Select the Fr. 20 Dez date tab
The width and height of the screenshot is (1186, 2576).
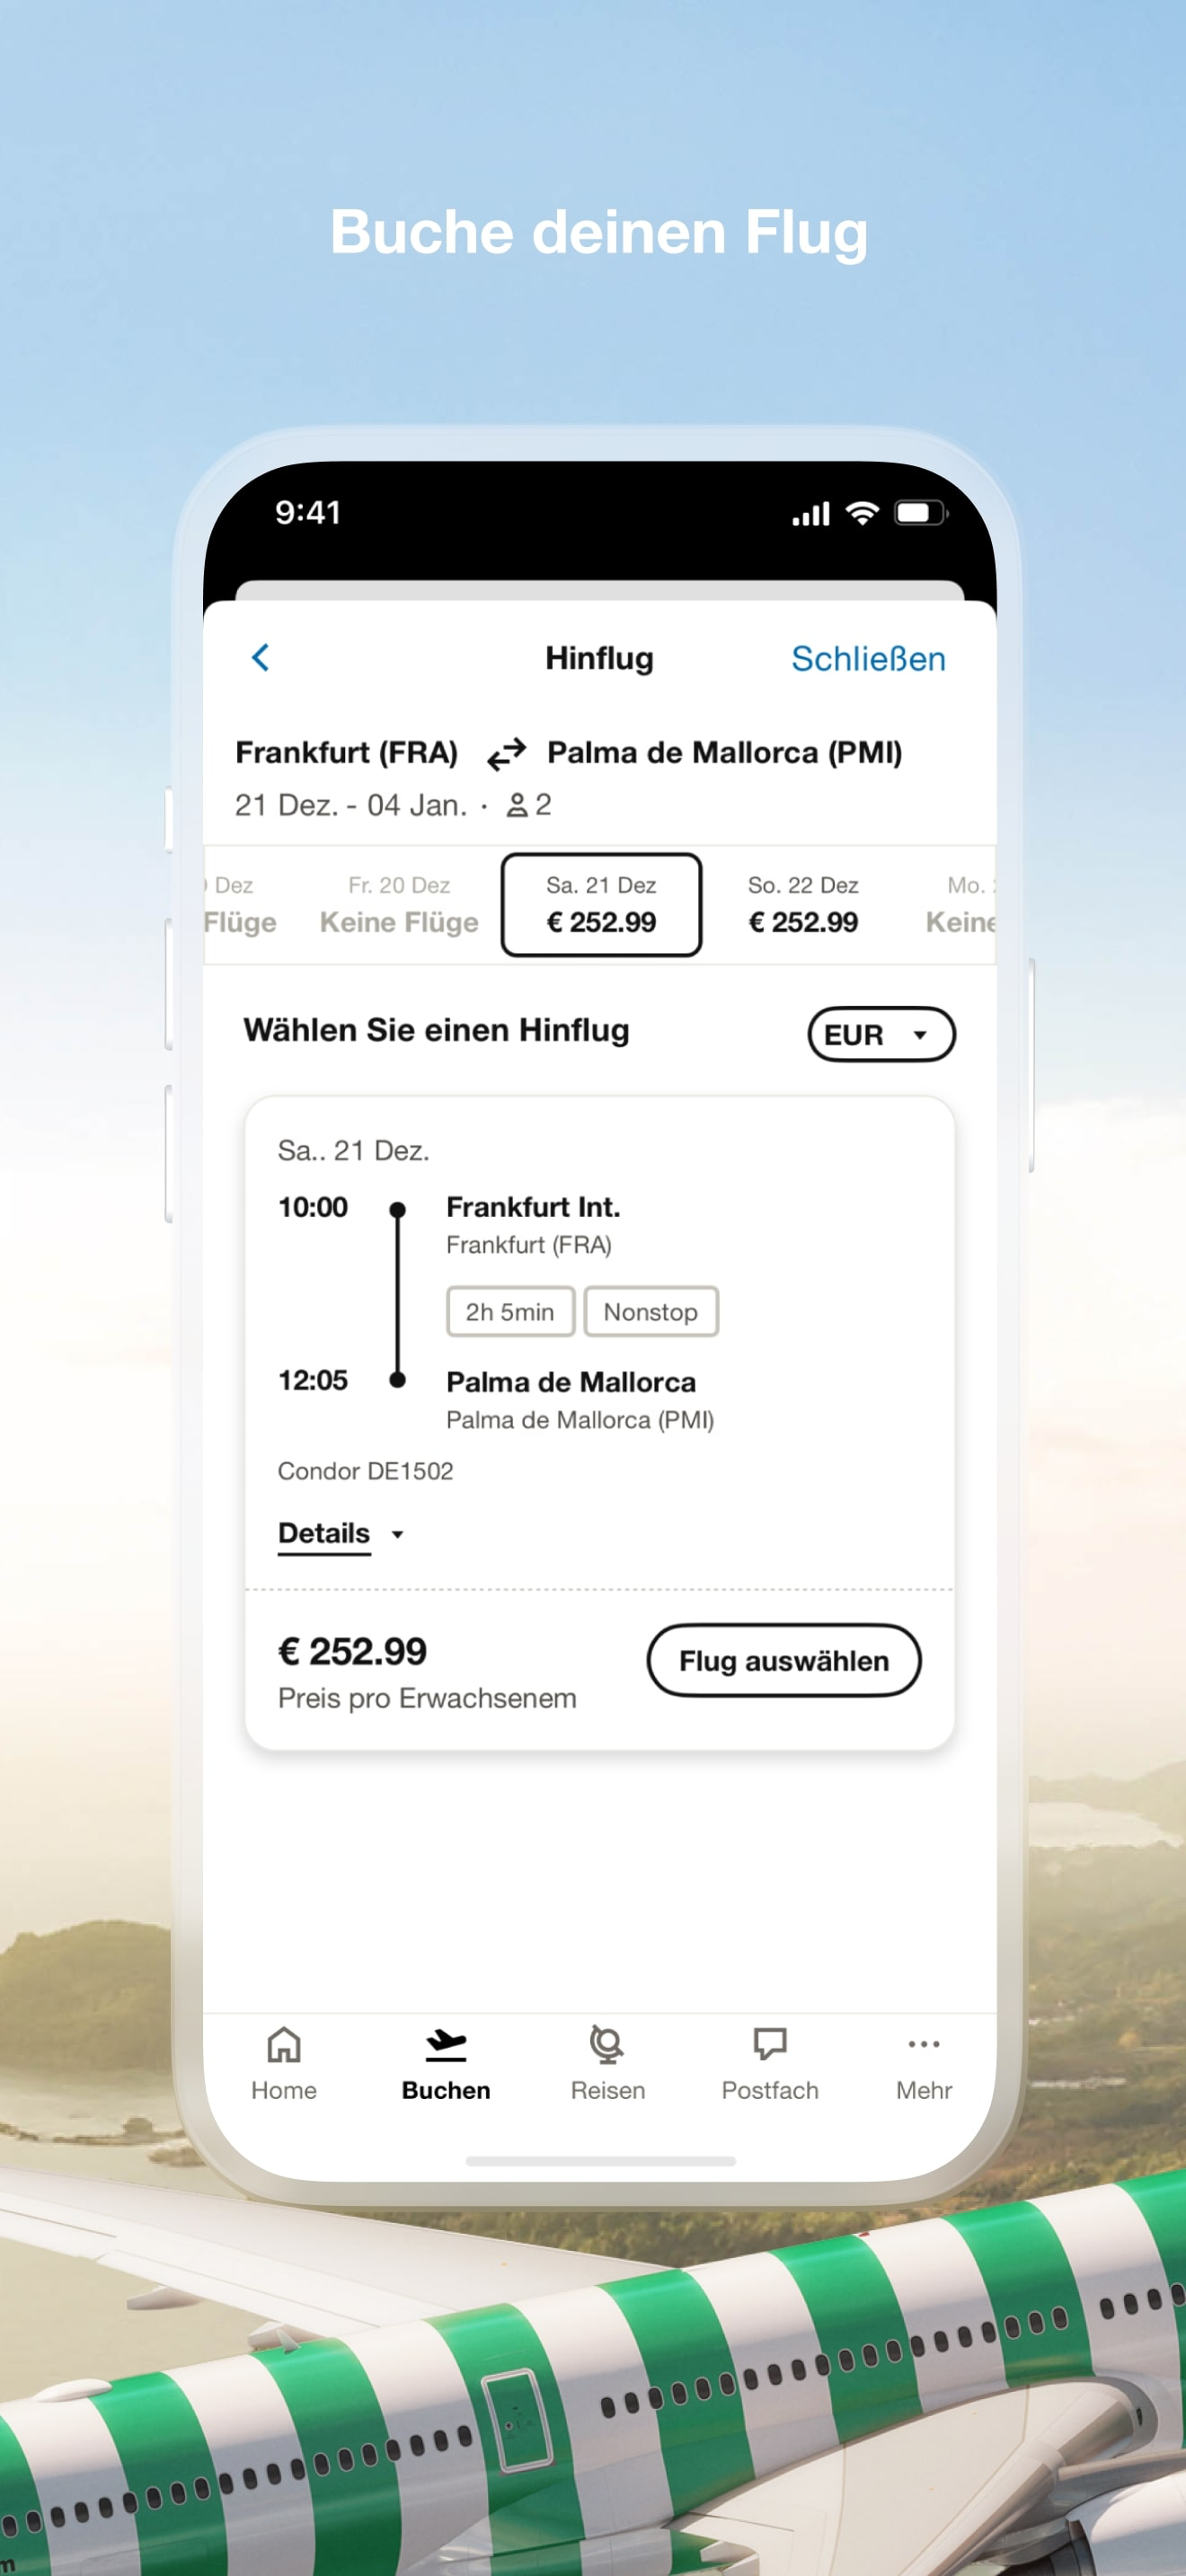pos(399,905)
